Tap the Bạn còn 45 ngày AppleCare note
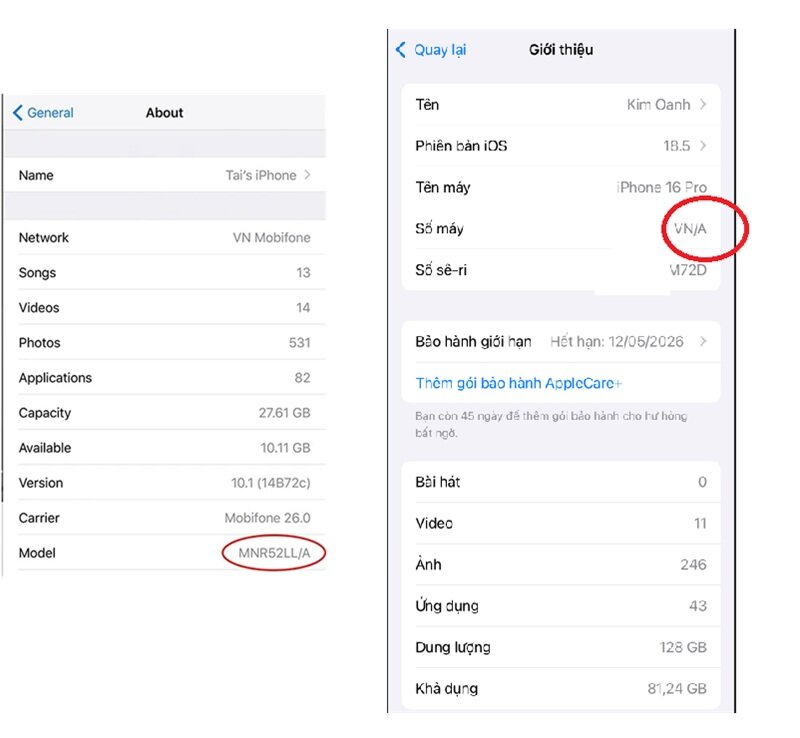Viewport: 800px width, 738px height. [x=551, y=424]
